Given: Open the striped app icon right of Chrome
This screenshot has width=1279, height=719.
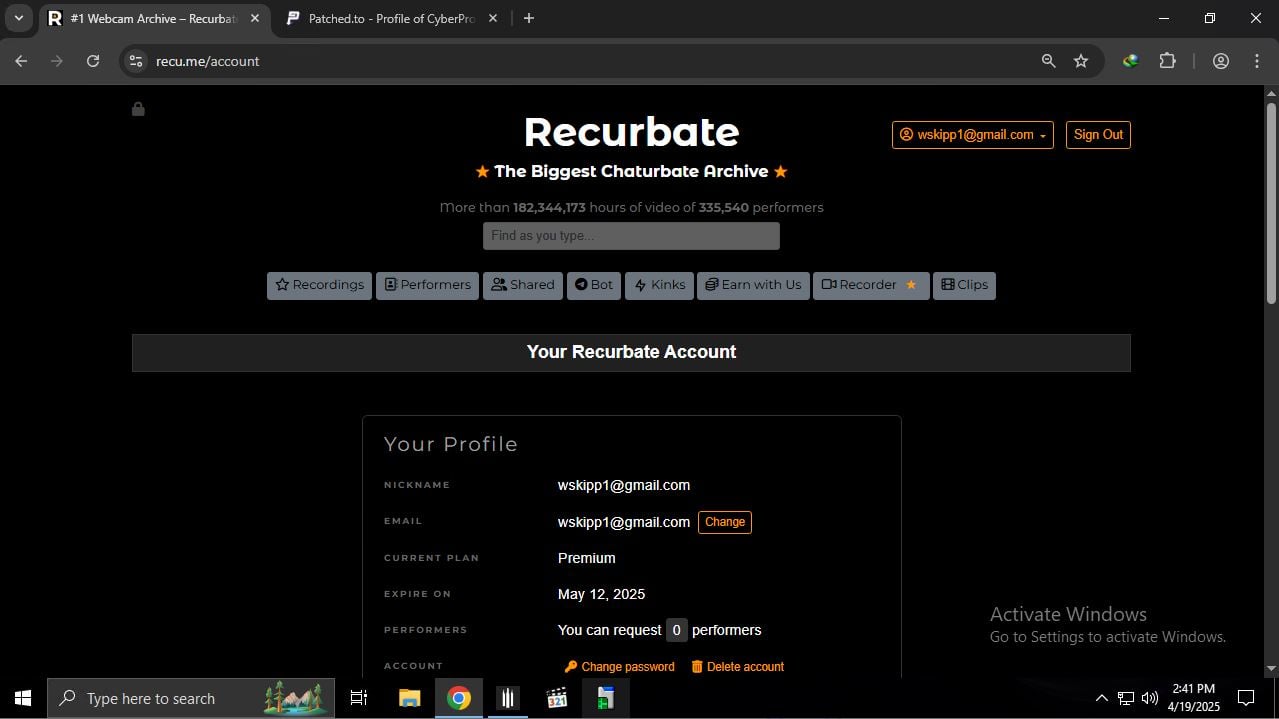Looking at the screenshot, I should coord(508,698).
